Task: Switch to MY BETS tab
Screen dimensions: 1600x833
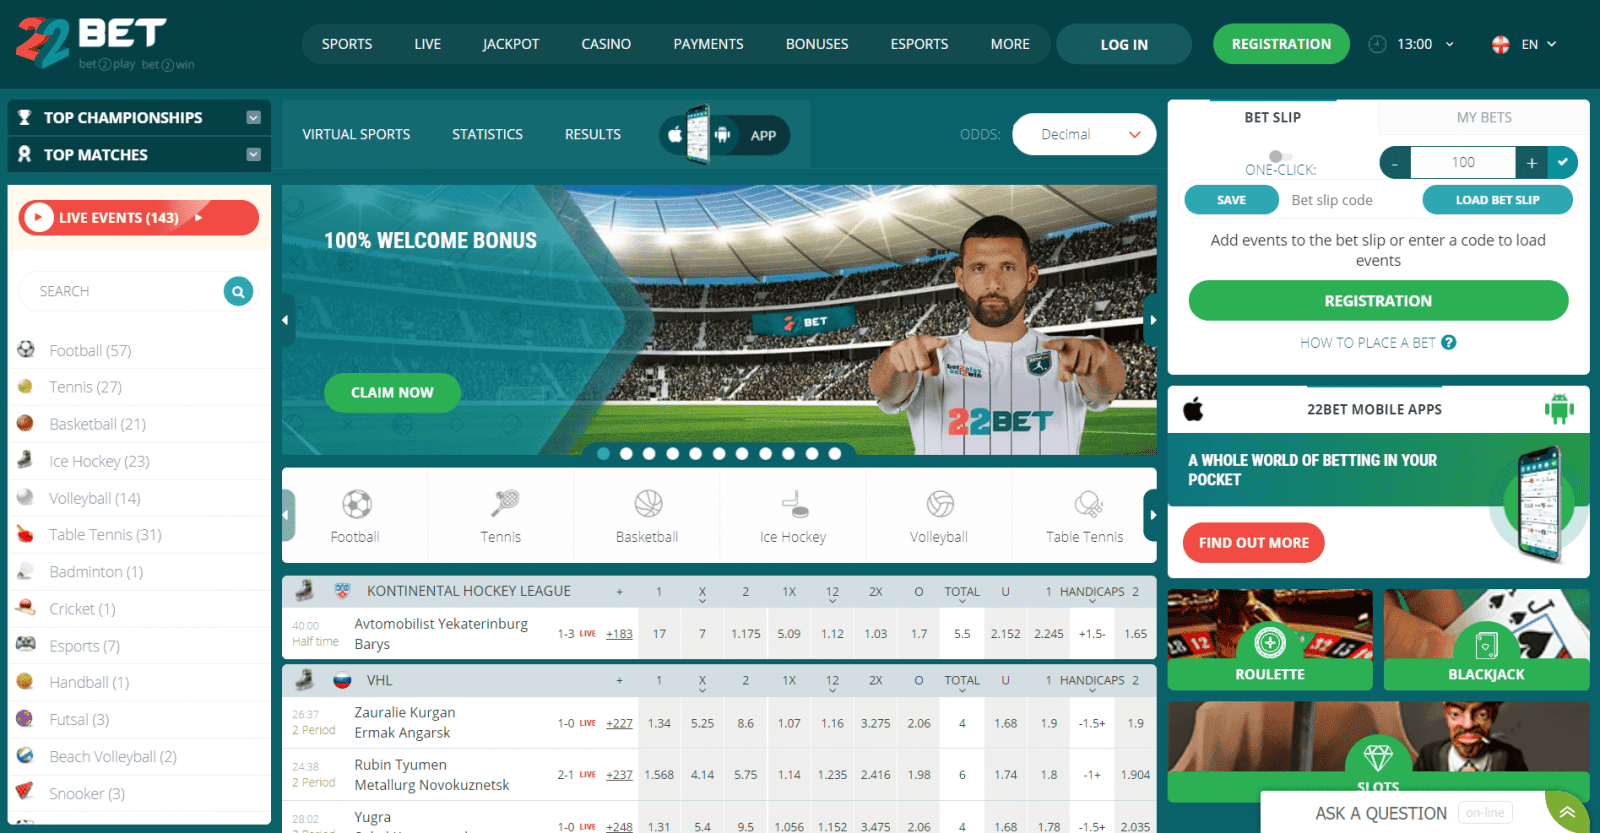Action: (1484, 117)
